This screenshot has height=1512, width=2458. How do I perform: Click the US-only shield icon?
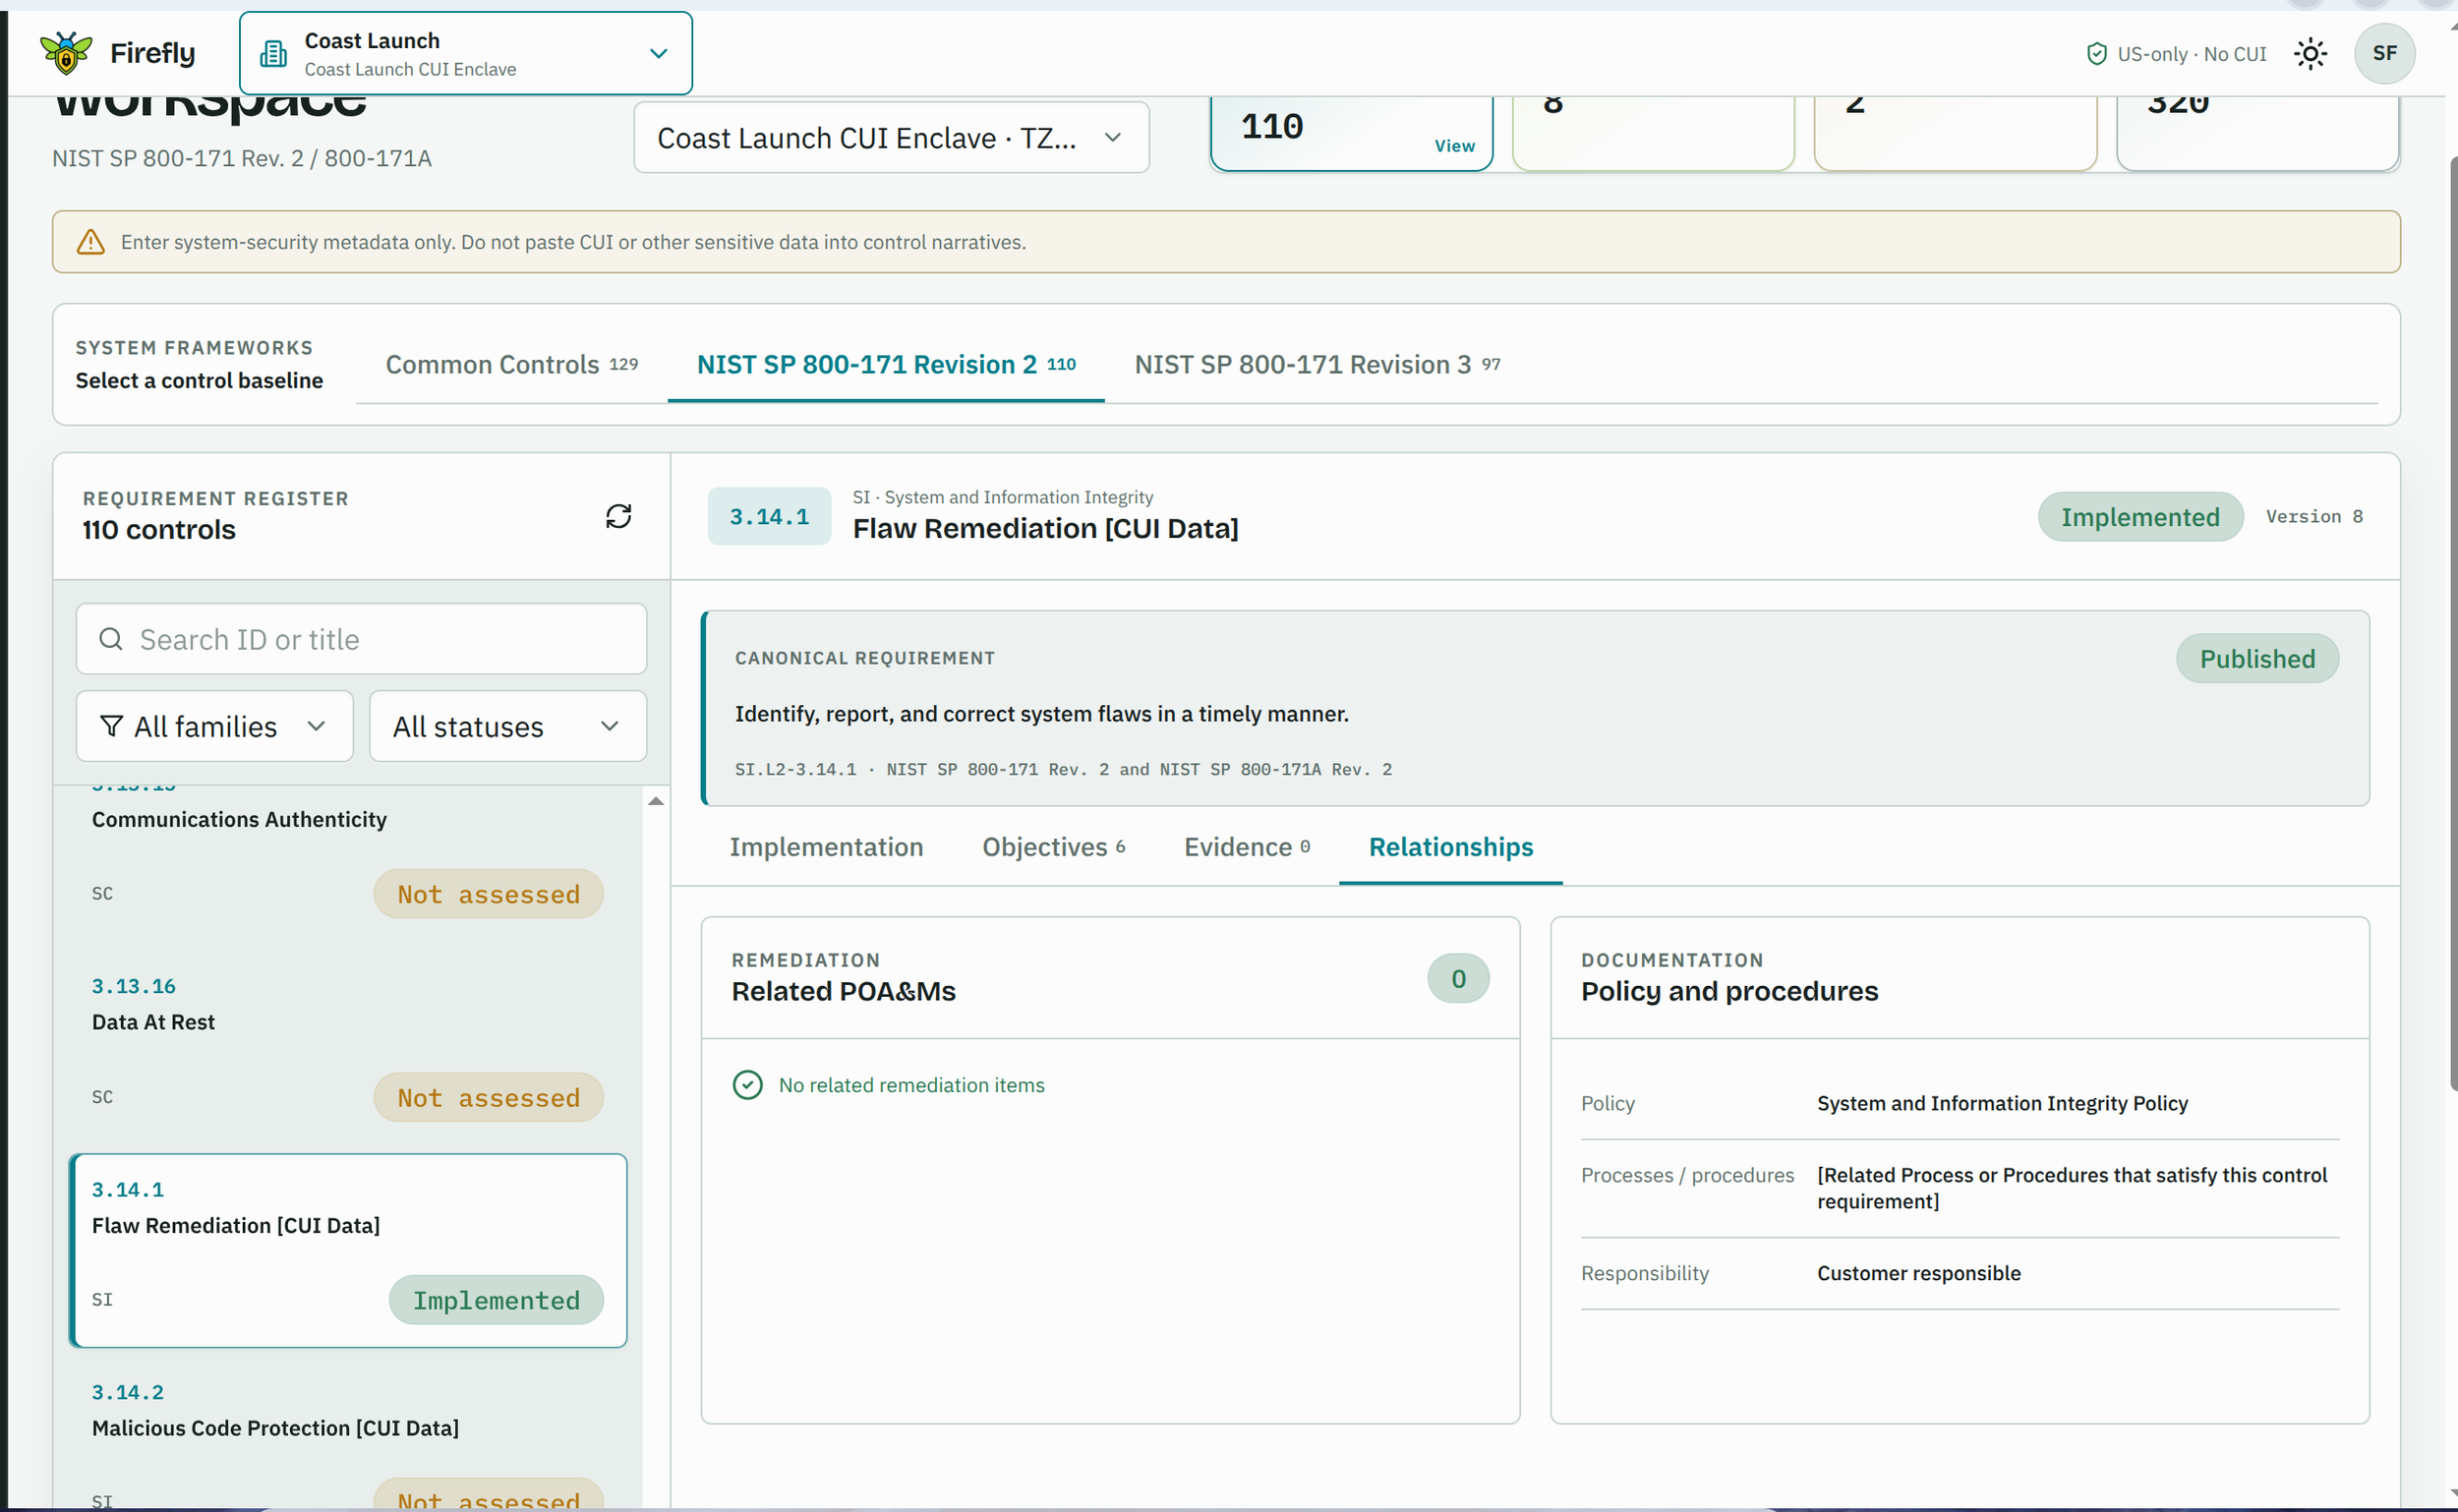[x=2096, y=54]
